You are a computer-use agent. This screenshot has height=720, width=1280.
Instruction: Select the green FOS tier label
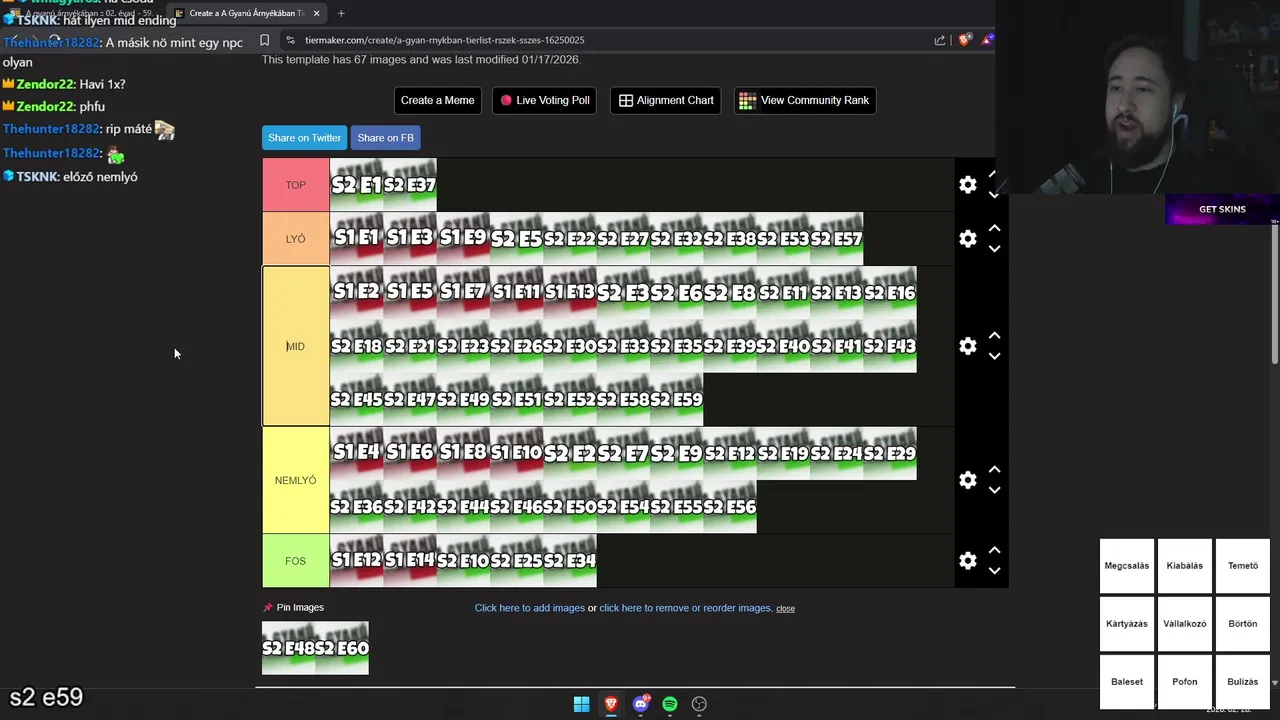point(296,561)
